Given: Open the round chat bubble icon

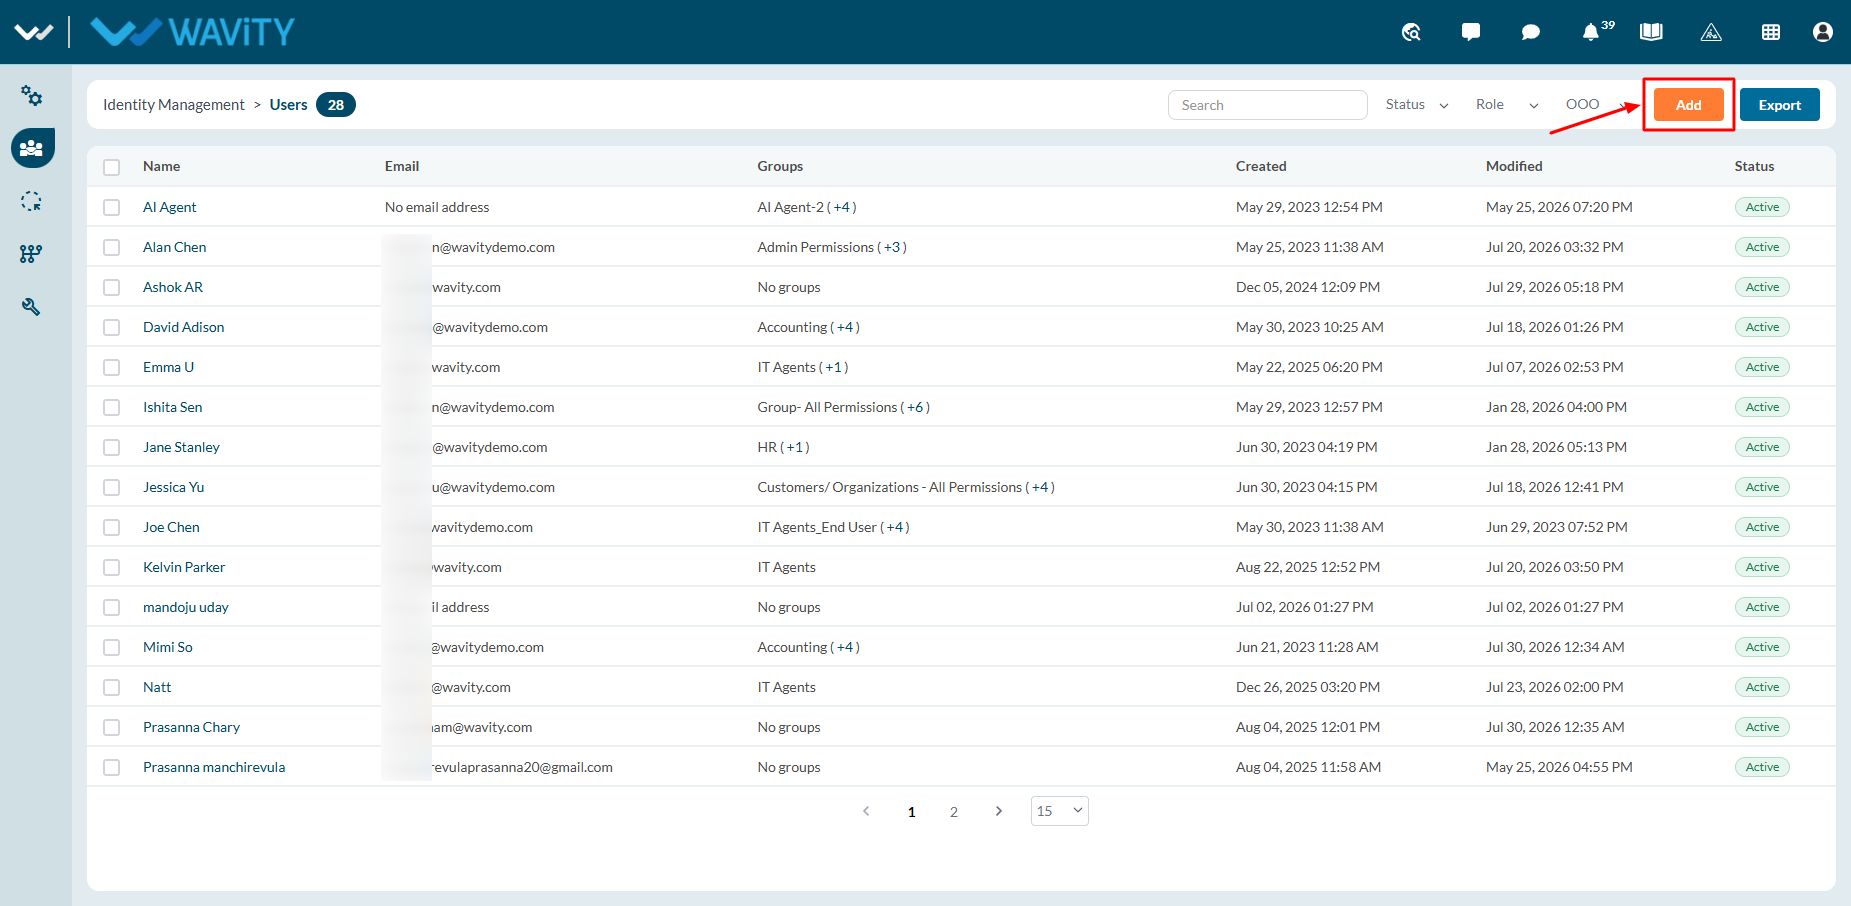Looking at the screenshot, I should [1531, 32].
